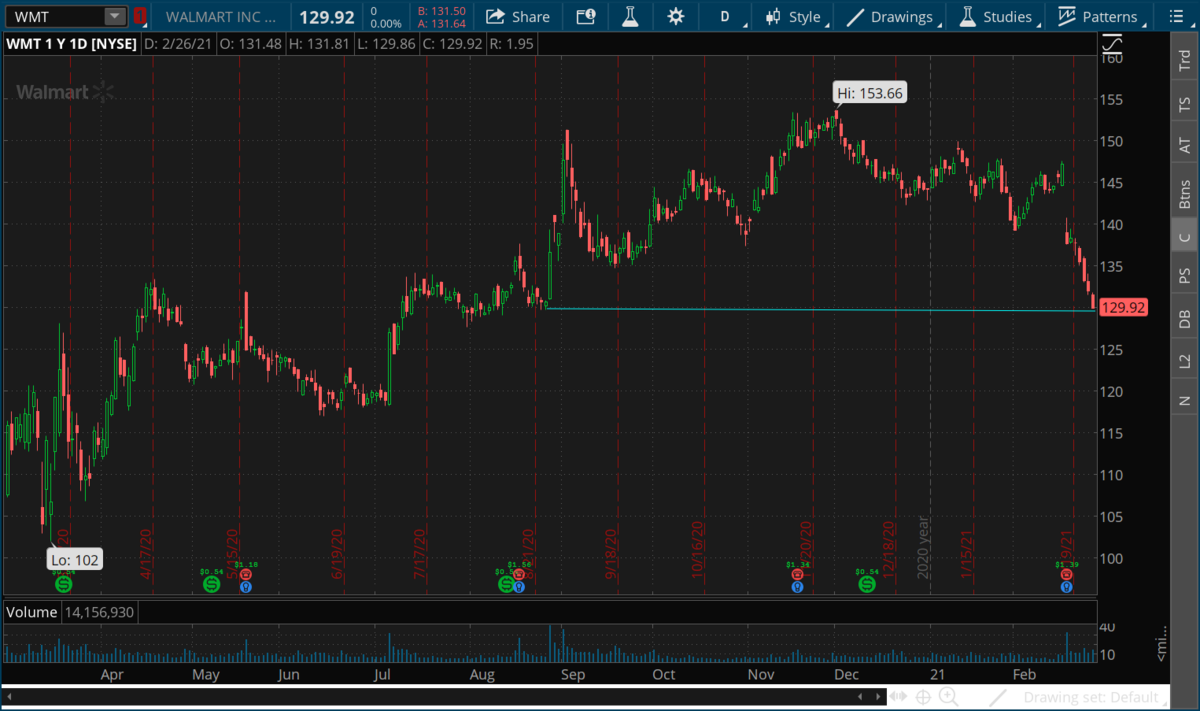Click the red 129.92 price axis label
This screenshot has width=1200, height=711.
point(1121,309)
